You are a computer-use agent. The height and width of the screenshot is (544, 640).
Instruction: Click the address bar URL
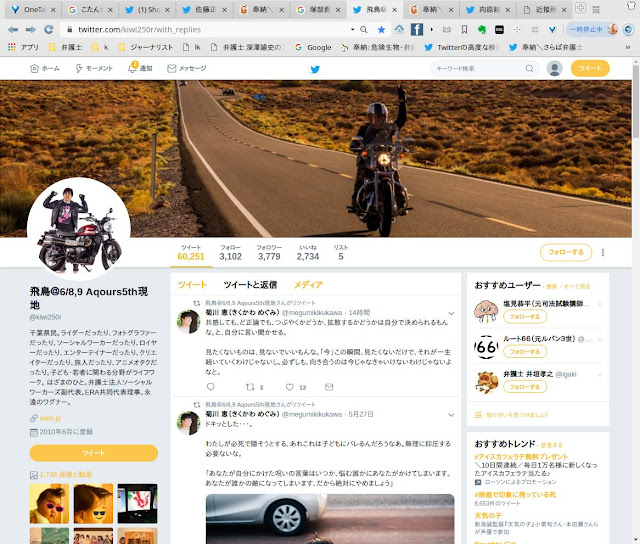139,29
